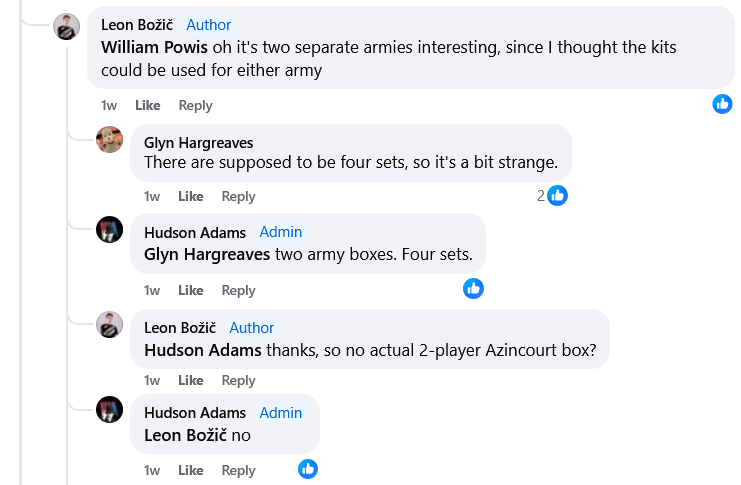This screenshot has height=485, width=741.
Task: Reply to the Azincourt box question
Action: click(238, 380)
